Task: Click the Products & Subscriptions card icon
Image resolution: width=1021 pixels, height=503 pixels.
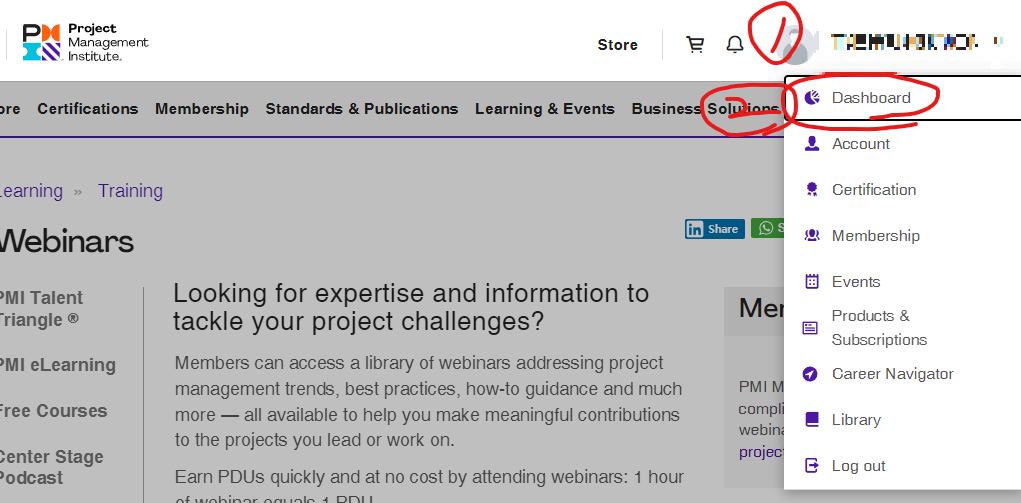Action: pyautogui.click(x=810, y=328)
